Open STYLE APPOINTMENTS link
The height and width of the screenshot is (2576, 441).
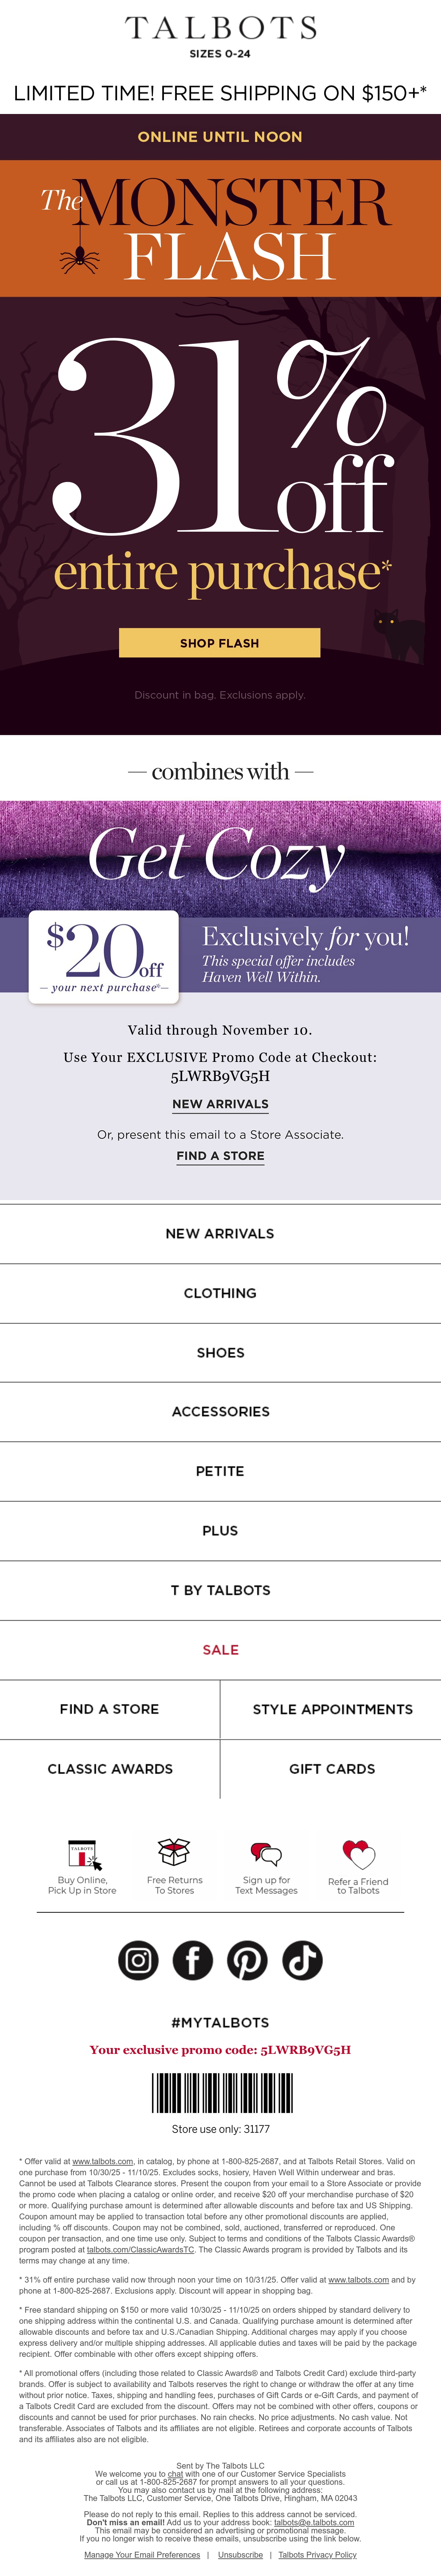[x=332, y=1709]
